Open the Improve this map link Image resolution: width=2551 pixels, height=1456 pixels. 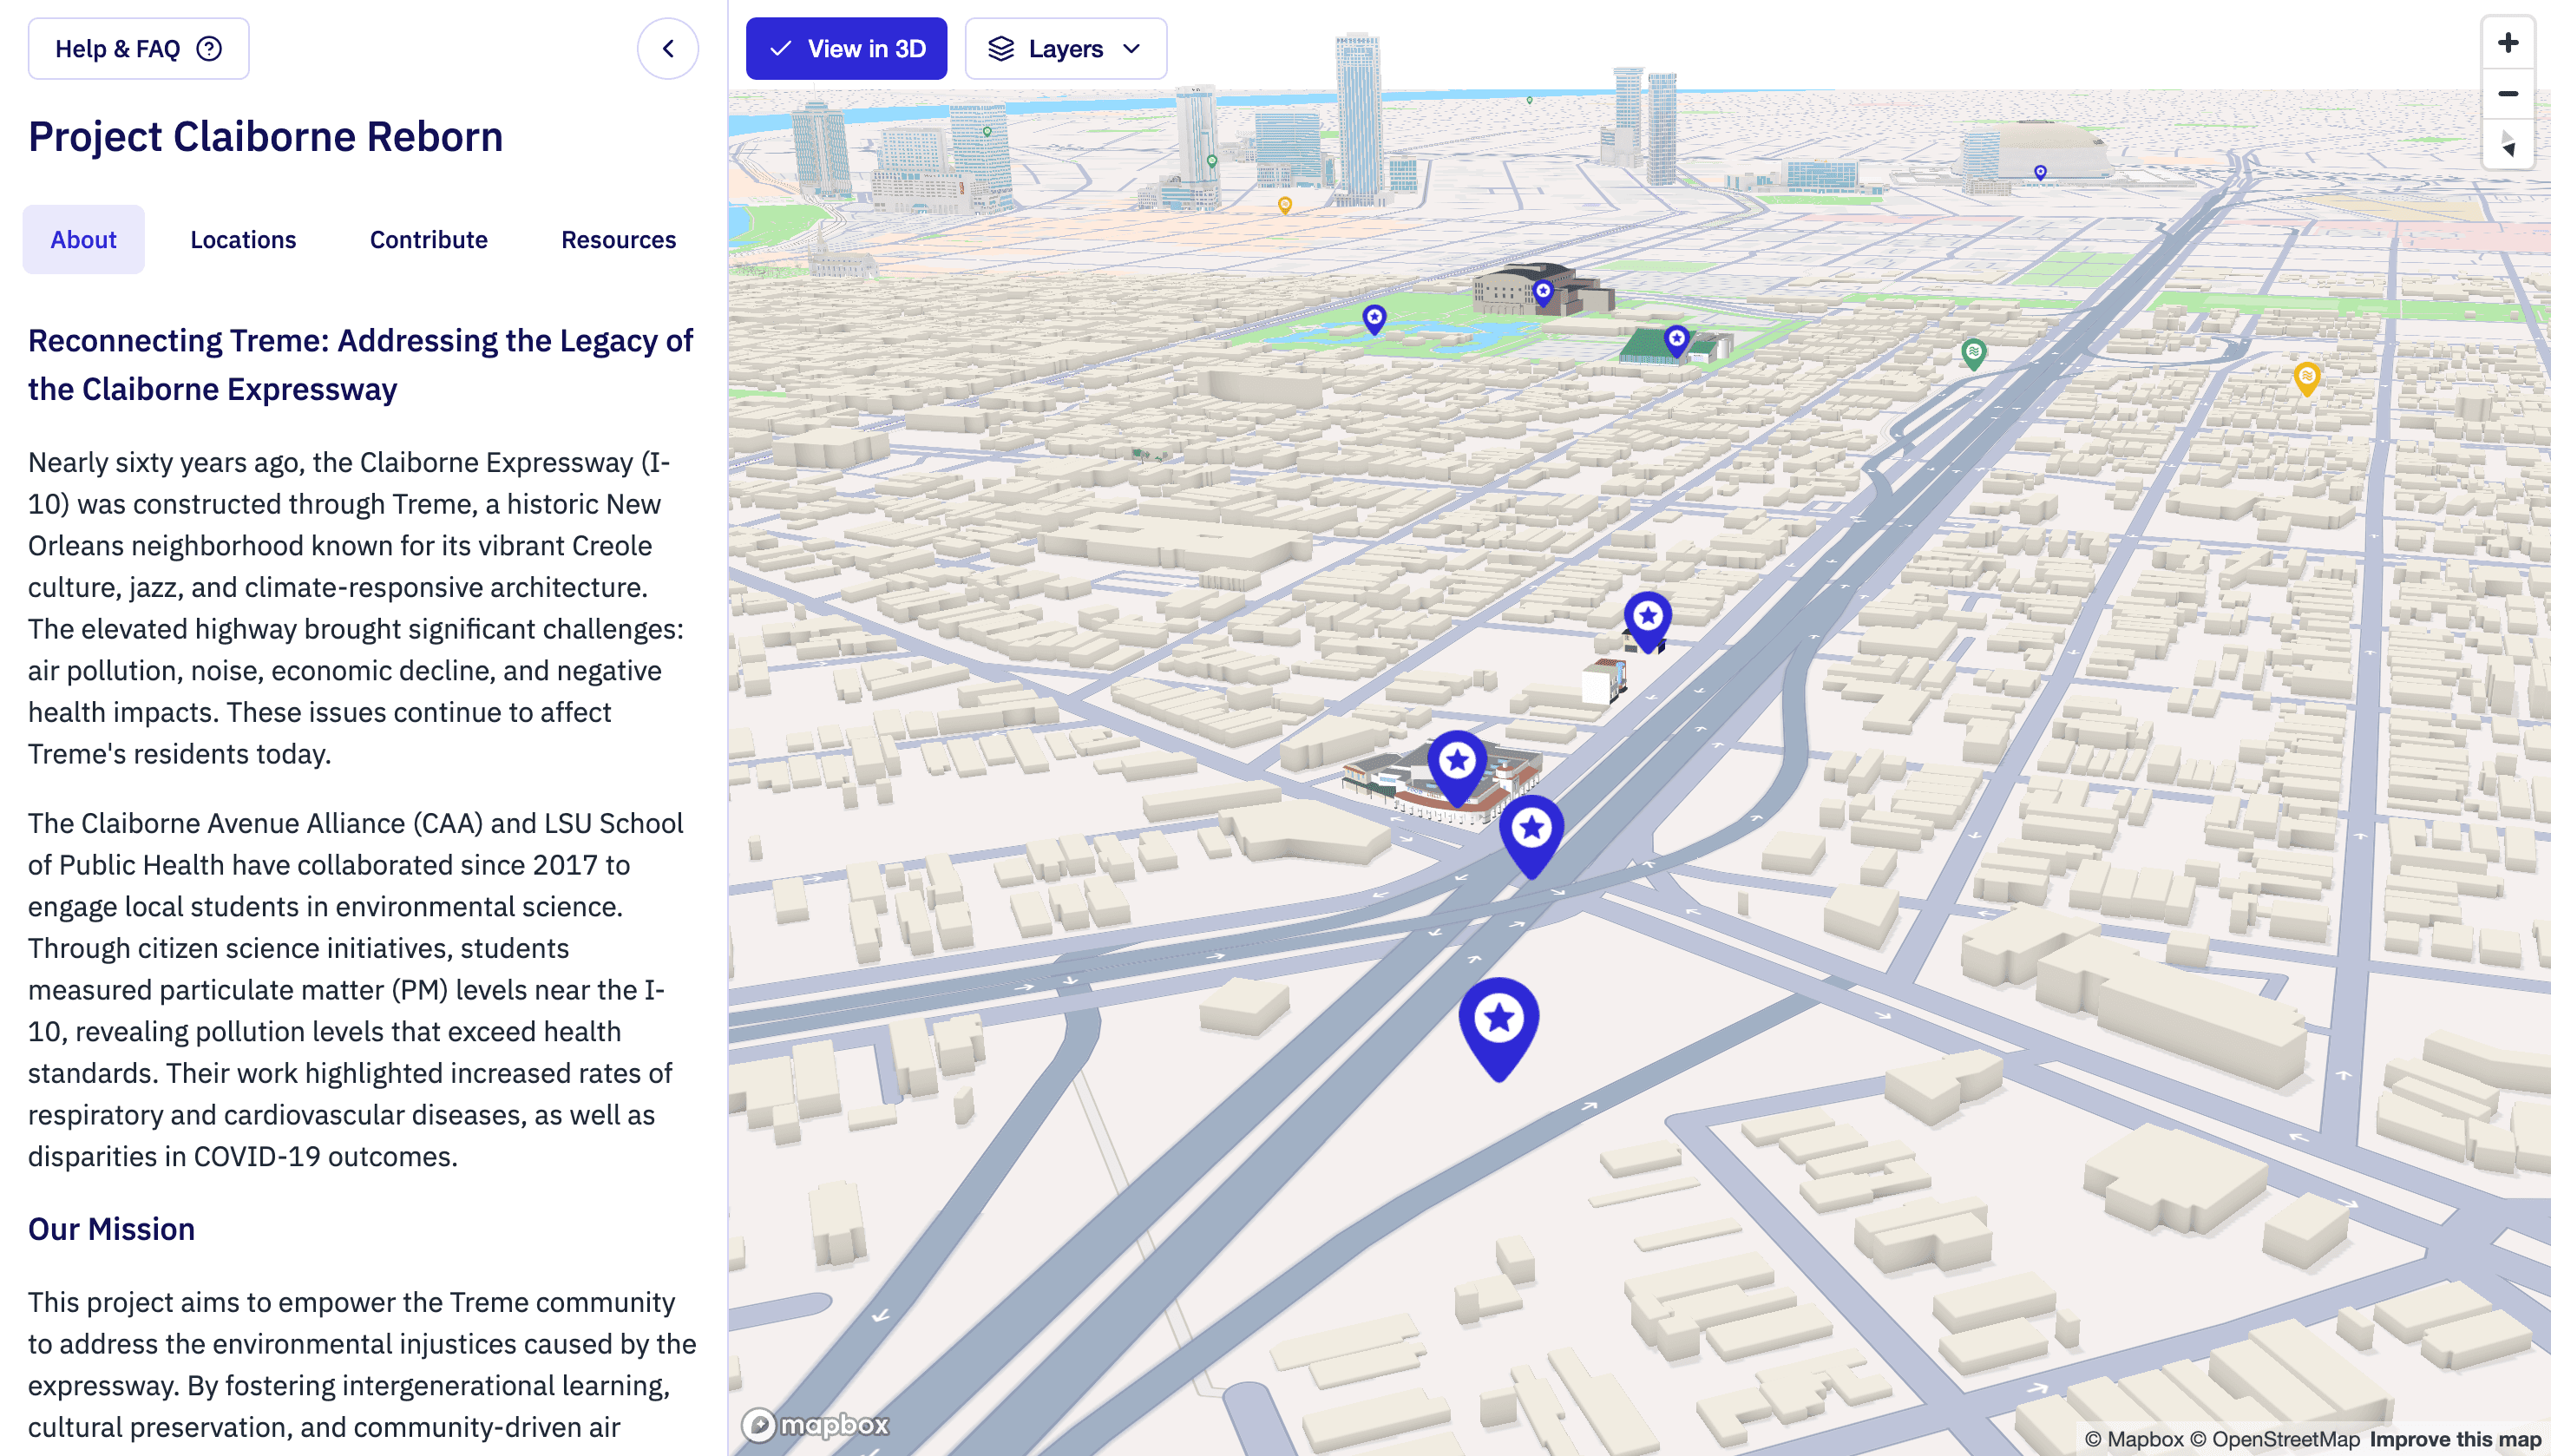pos(2455,1439)
